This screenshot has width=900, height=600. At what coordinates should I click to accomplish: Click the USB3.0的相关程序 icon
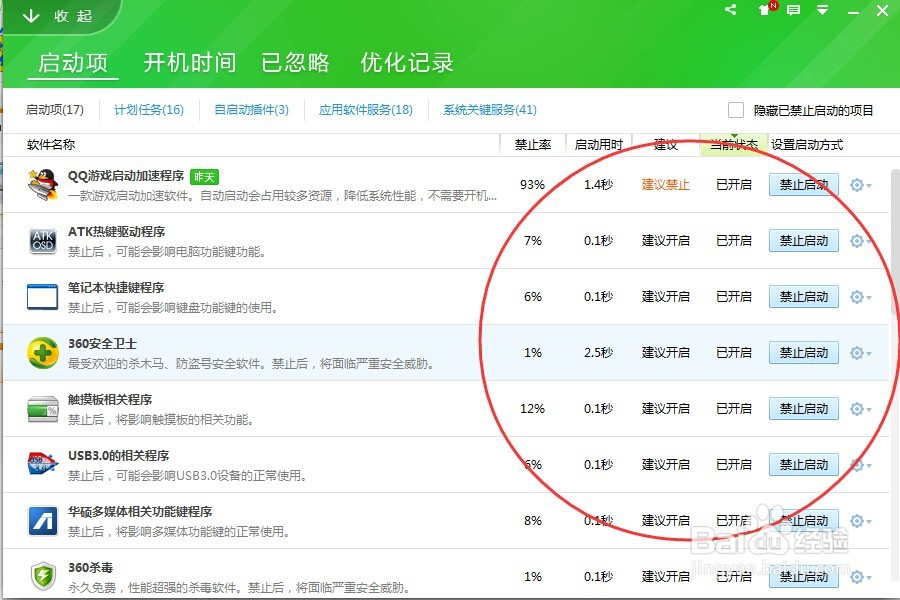(x=43, y=464)
